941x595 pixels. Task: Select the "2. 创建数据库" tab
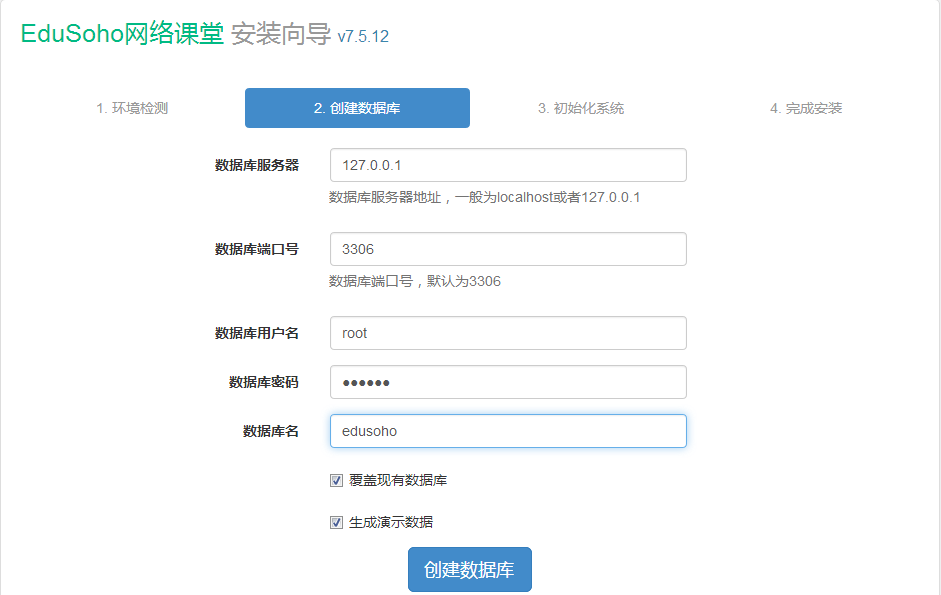pyautogui.click(x=357, y=107)
